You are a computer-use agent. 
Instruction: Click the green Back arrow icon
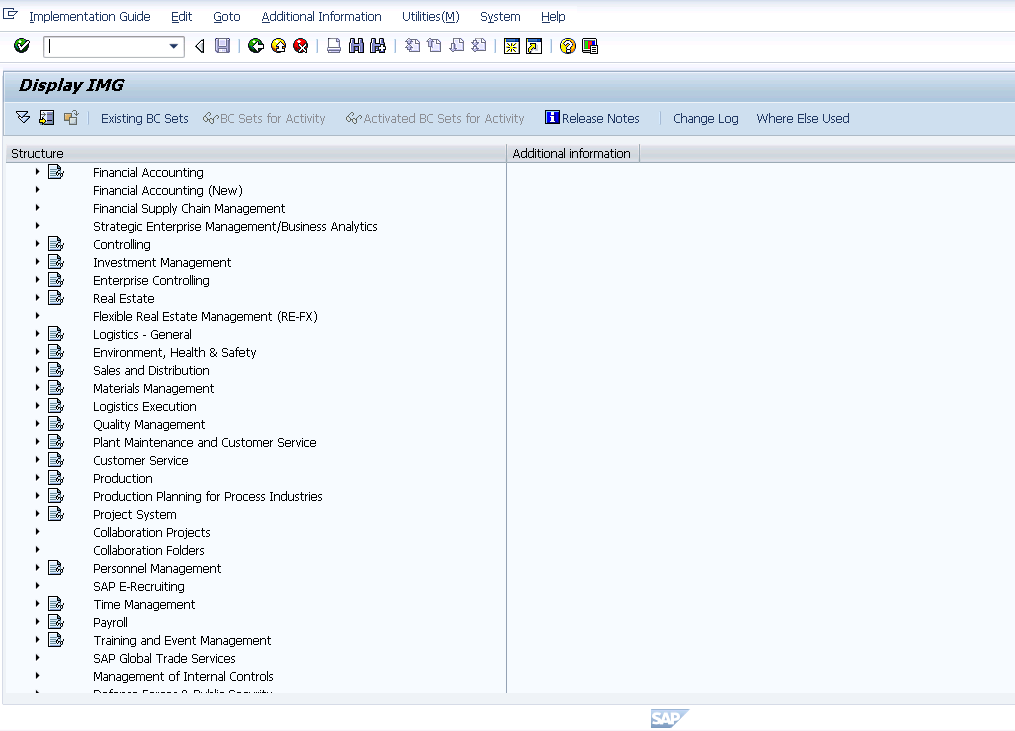[x=256, y=46]
